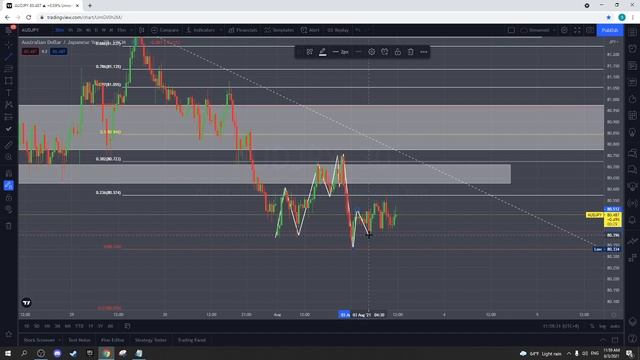Collapse the bottom panel chevron

tap(602, 340)
